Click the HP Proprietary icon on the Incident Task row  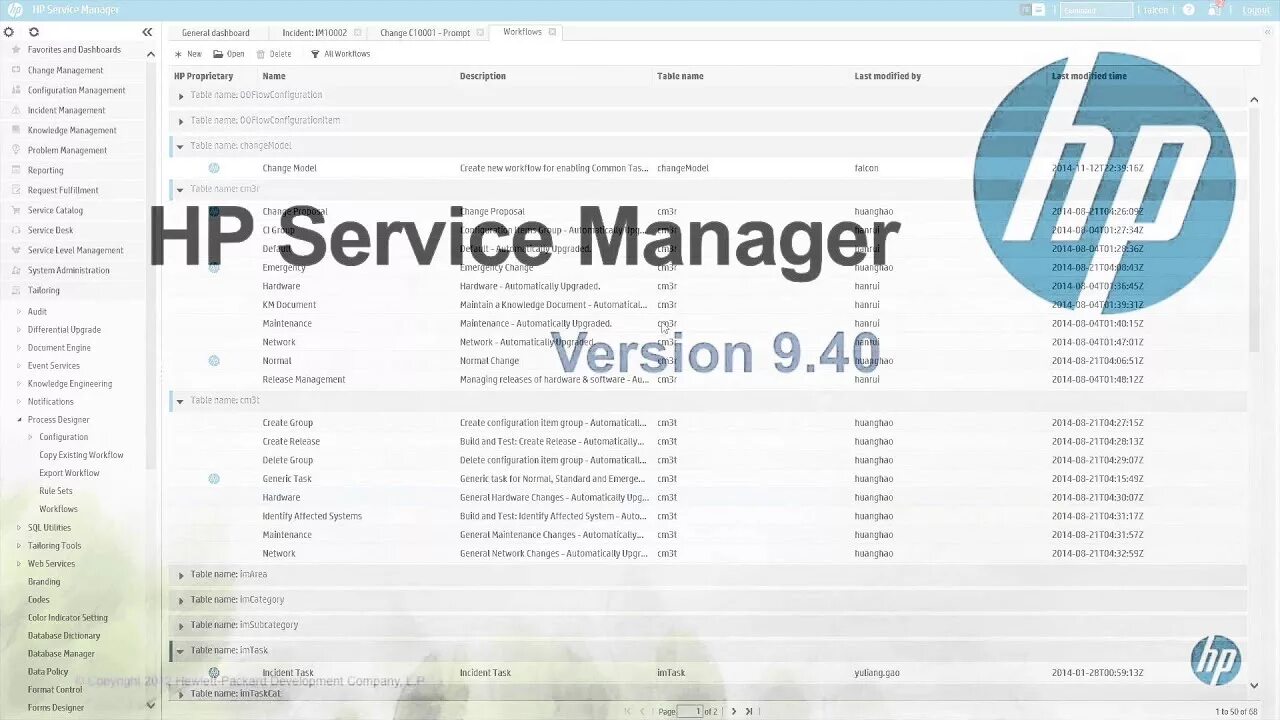pyautogui.click(x=214, y=673)
